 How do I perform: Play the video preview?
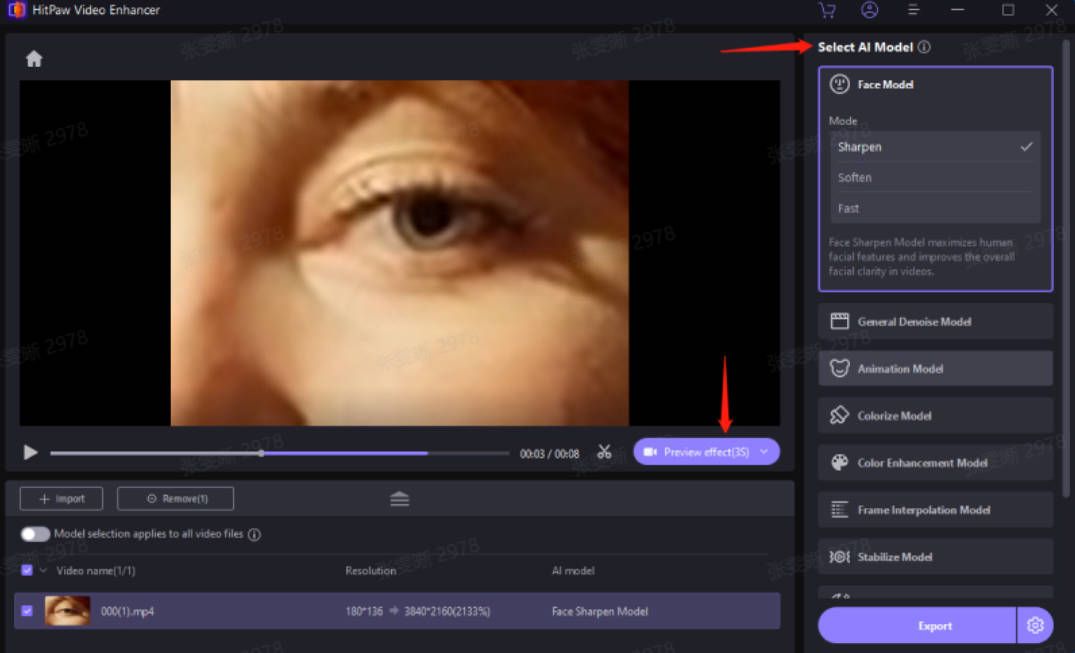tap(30, 452)
